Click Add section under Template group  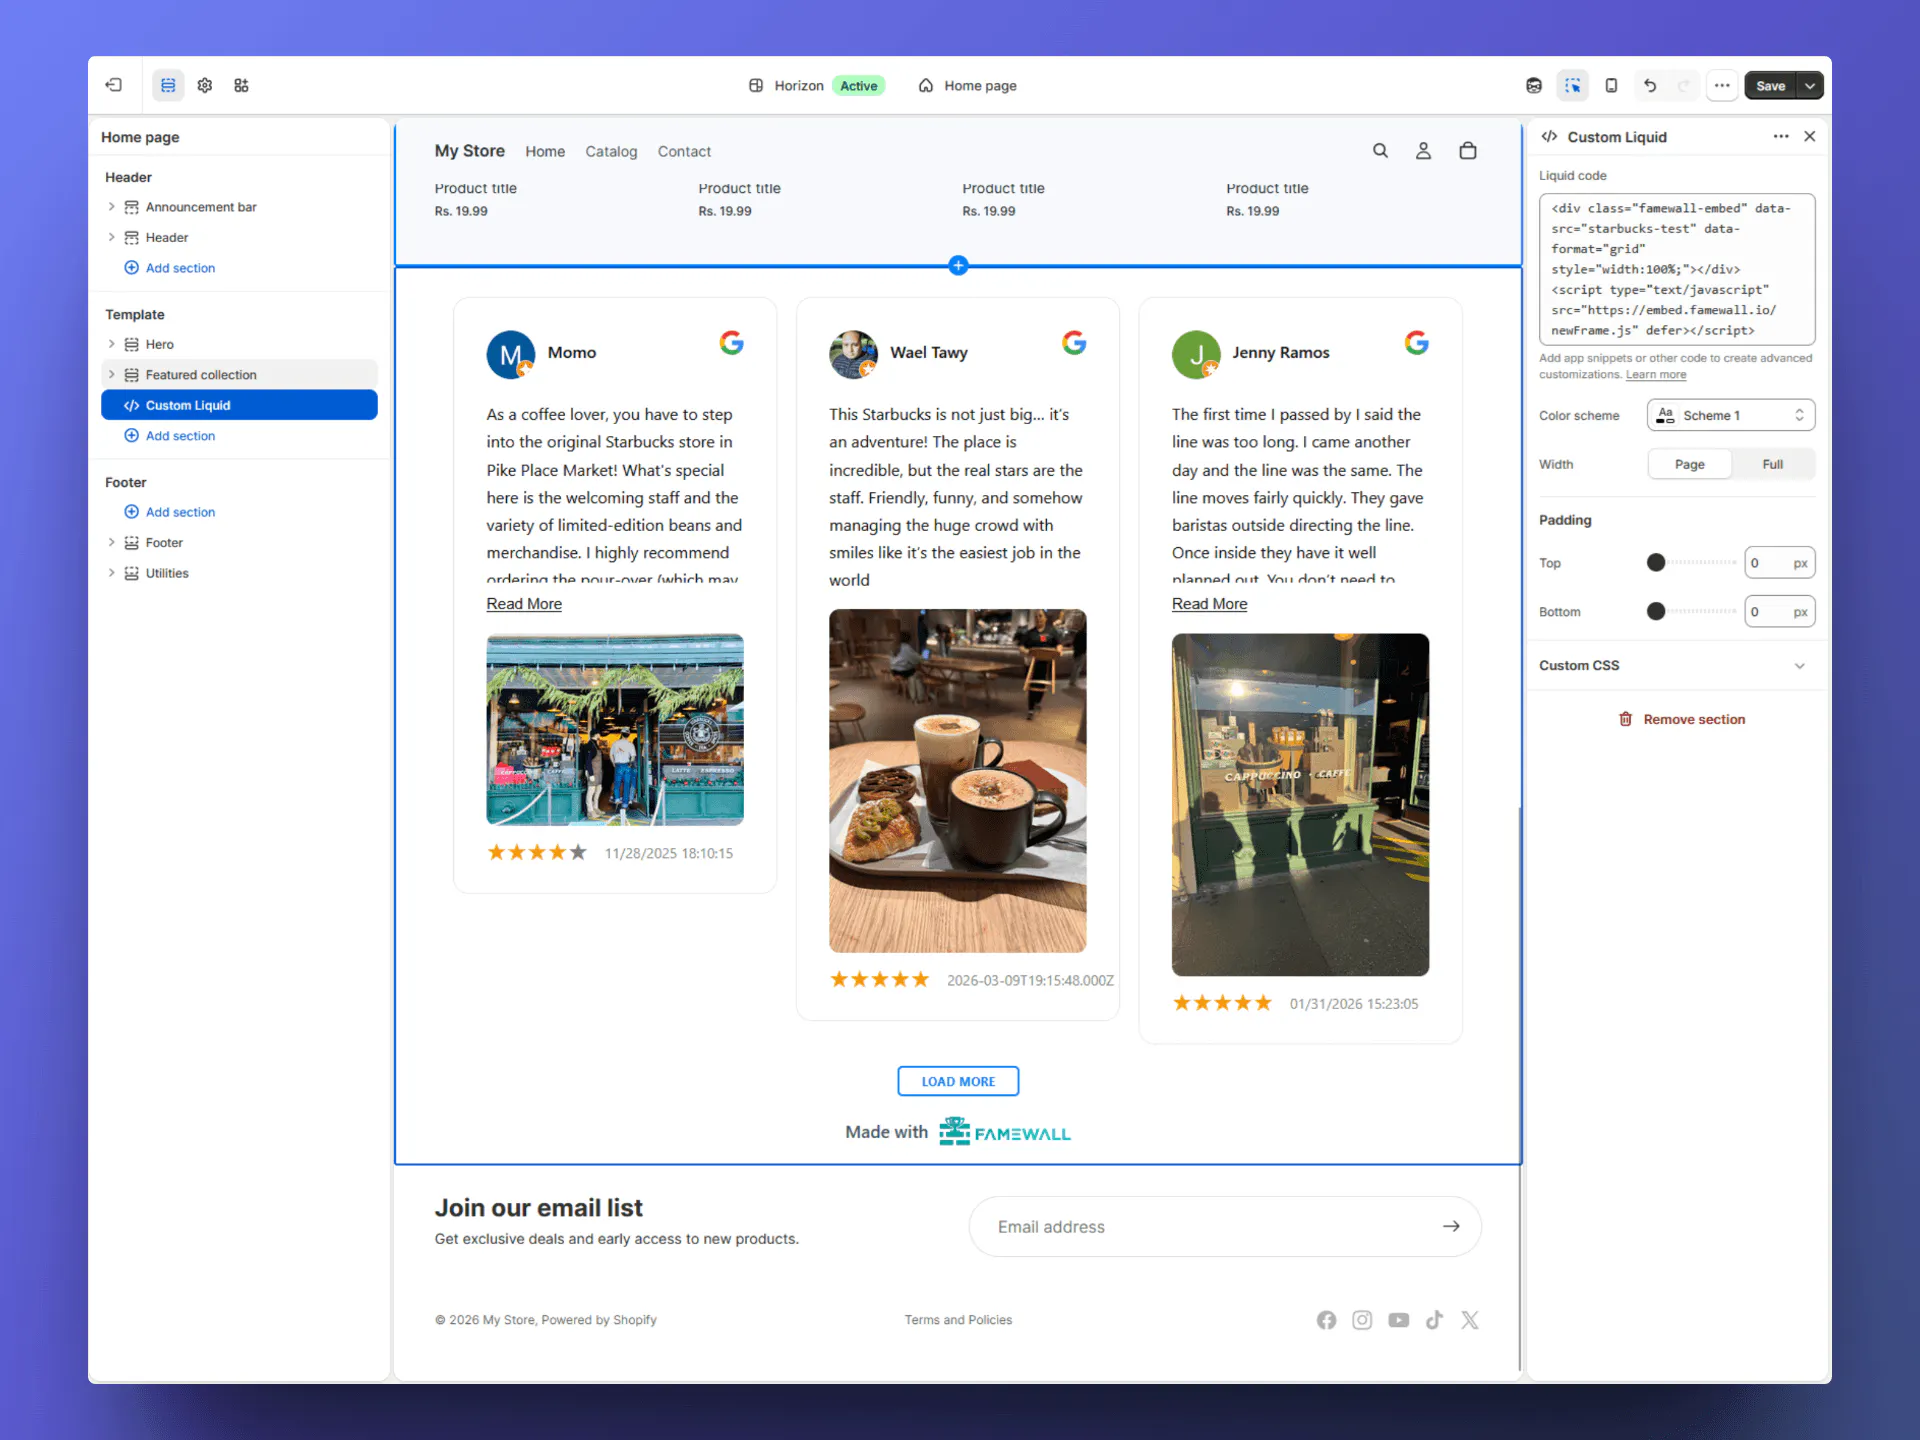[x=169, y=436]
